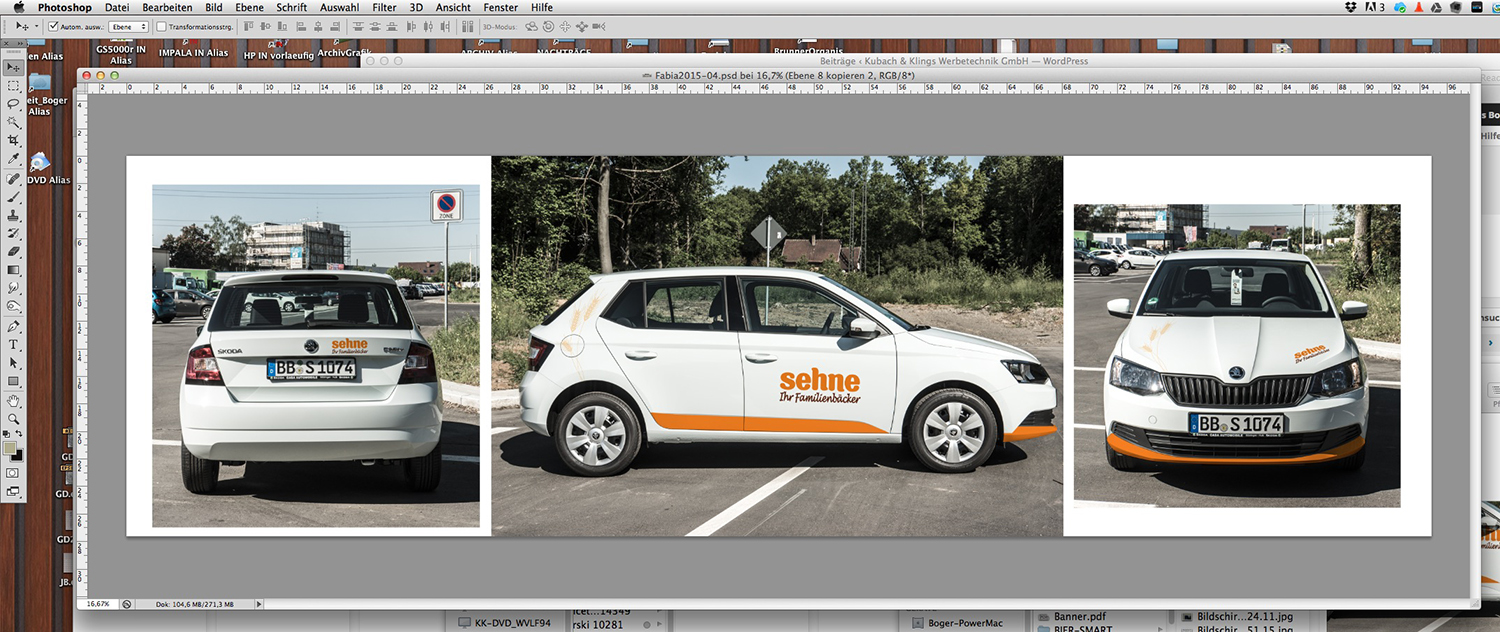Select the Path Selection tool
This screenshot has height=632, width=1500.
(13, 362)
